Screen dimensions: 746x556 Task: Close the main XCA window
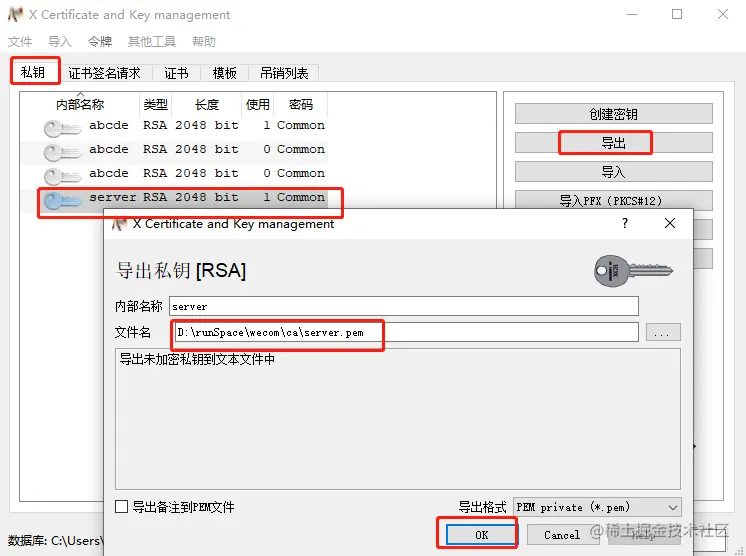pyautogui.click(x=723, y=14)
